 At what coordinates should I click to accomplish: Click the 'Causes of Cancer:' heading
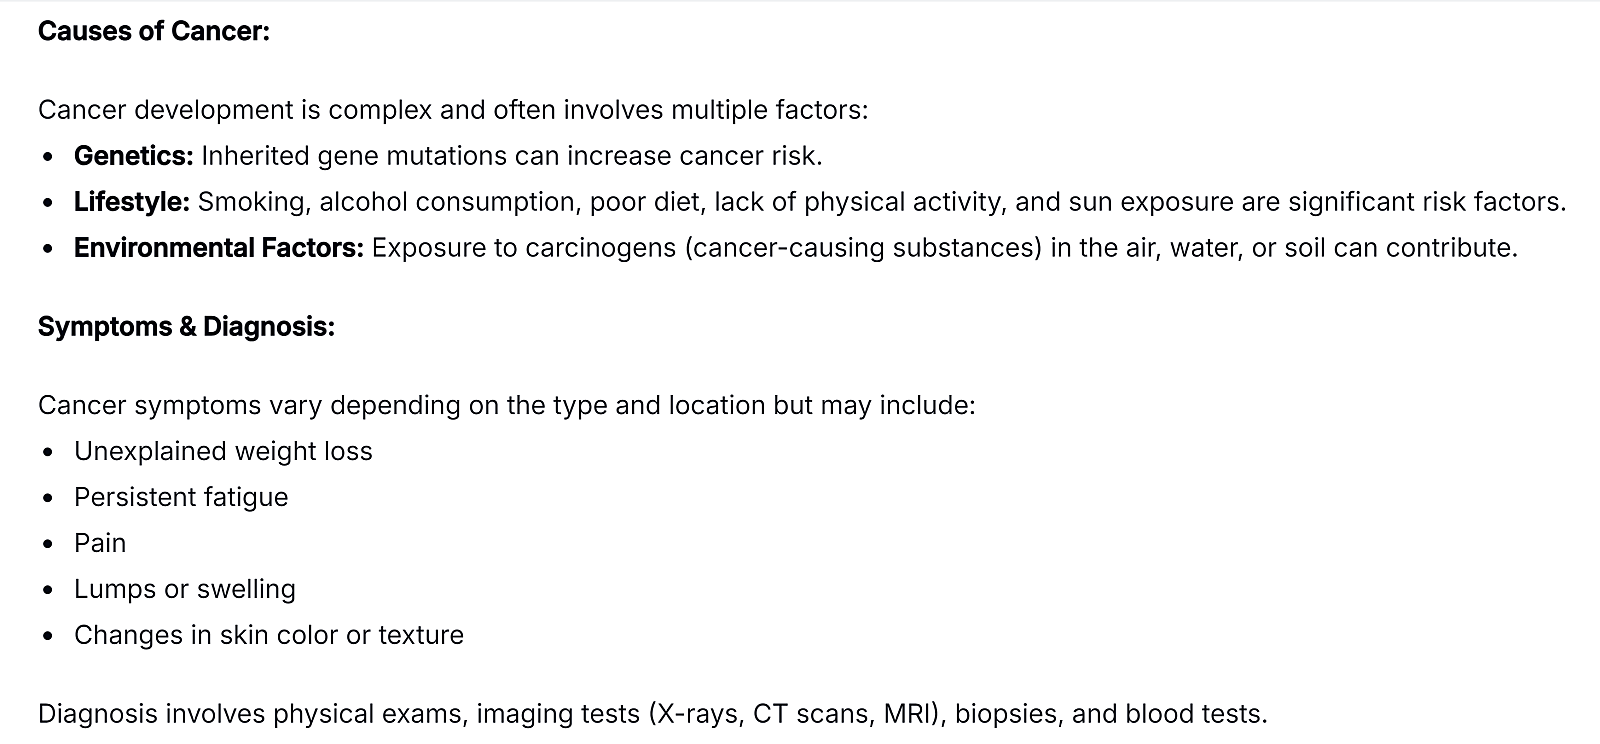(x=154, y=31)
